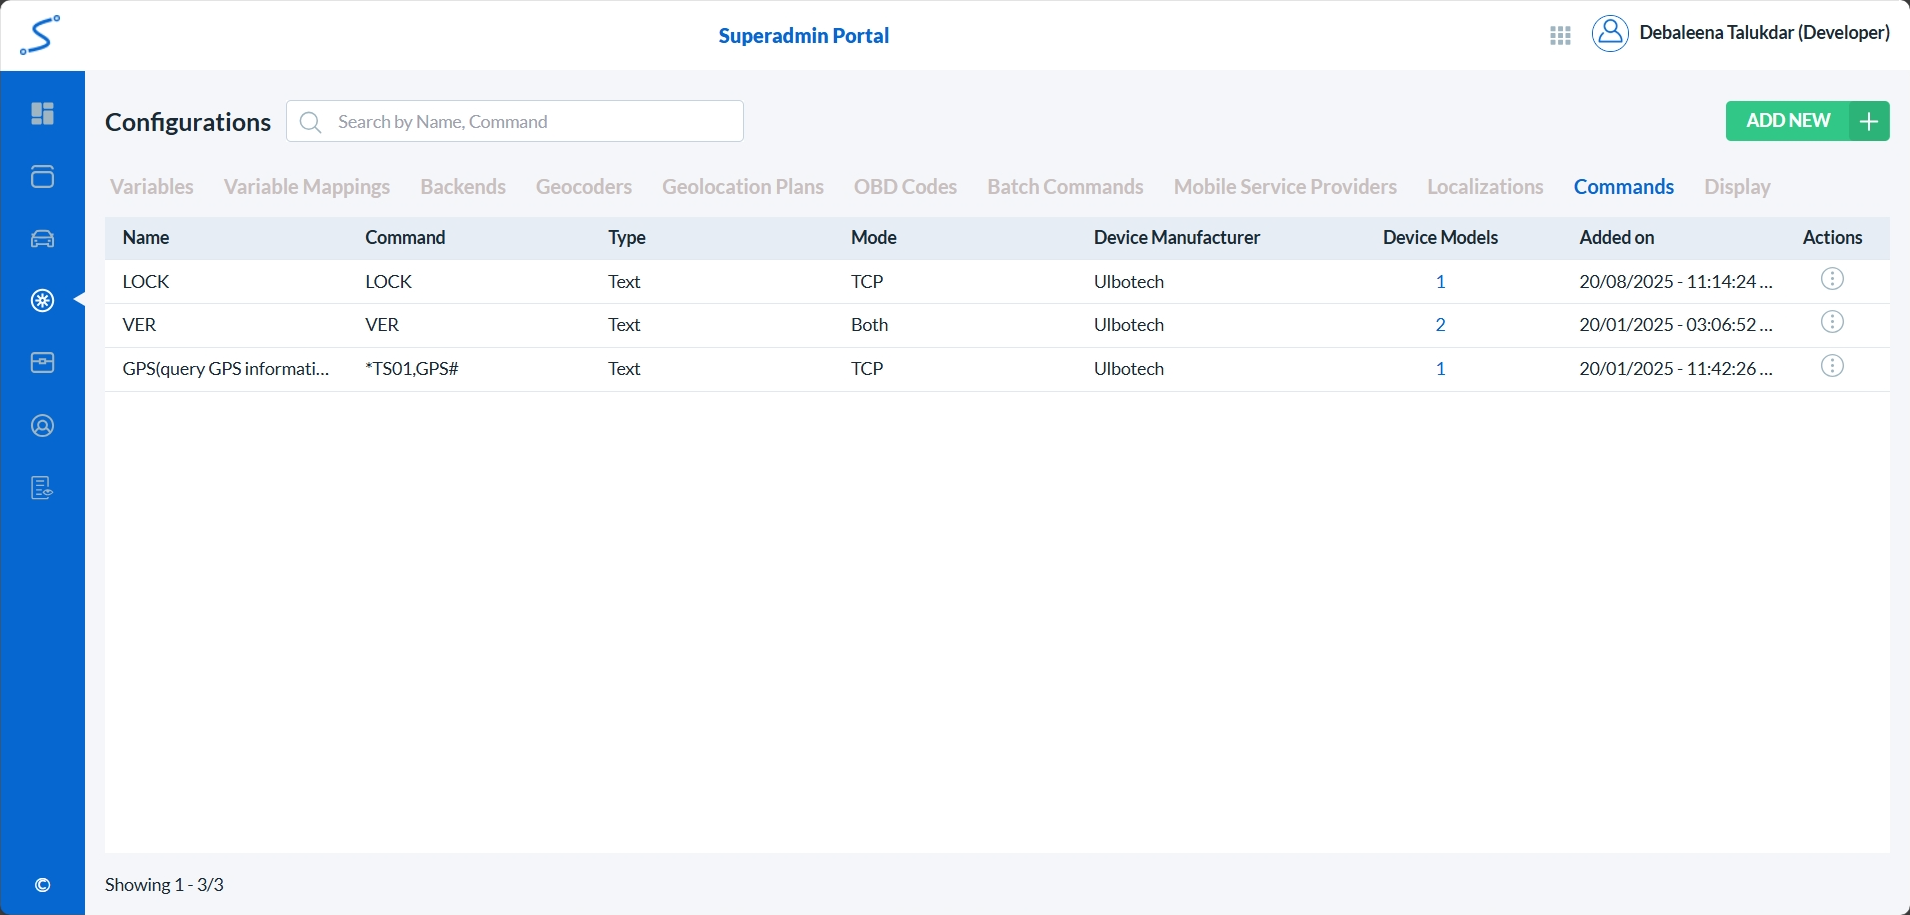Click the ADD NEW button
The width and height of the screenshot is (1910, 915).
tap(1806, 121)
